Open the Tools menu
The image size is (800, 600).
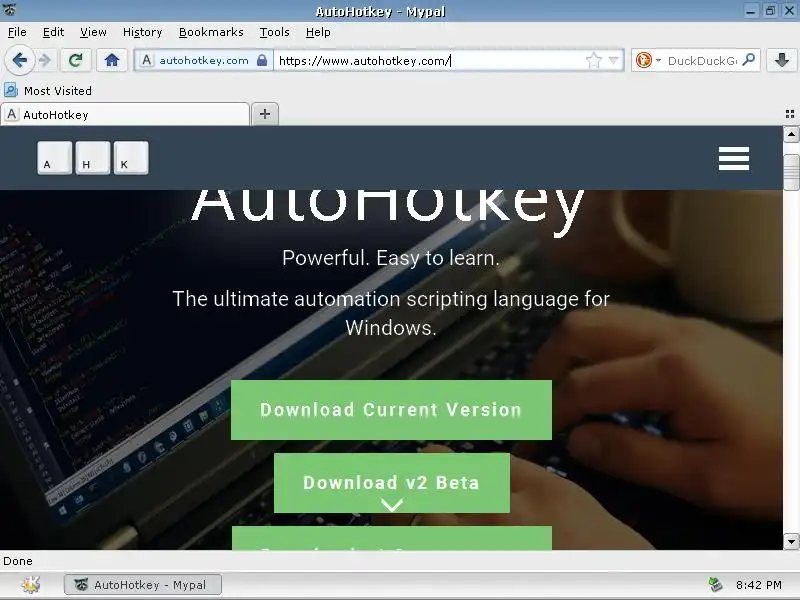tap(274, 32)
